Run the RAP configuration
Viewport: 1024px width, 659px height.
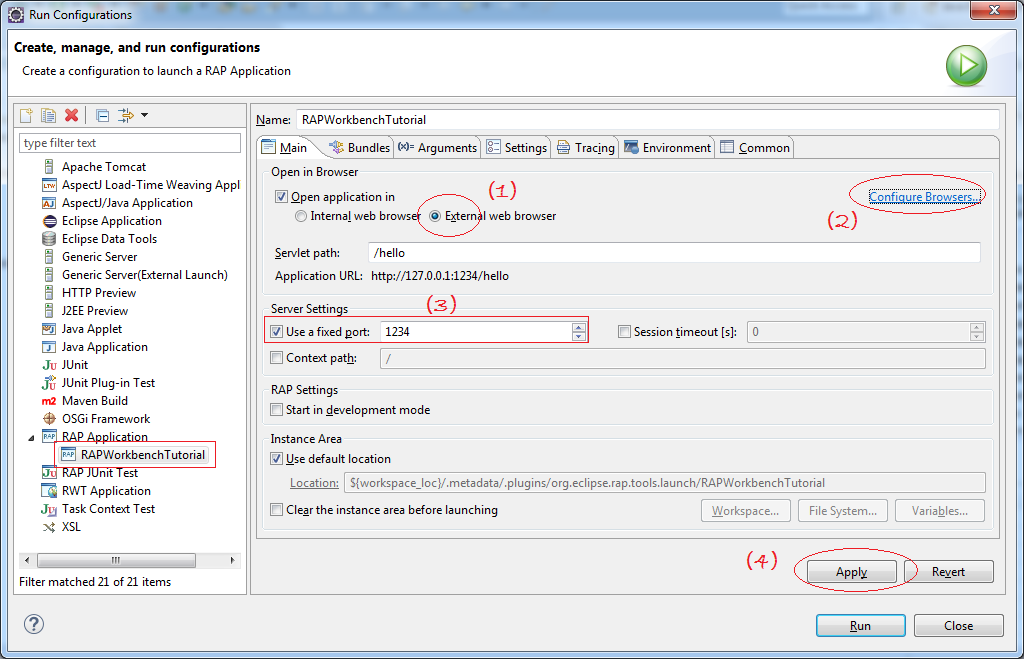pyautogui.click(x=860, y=626)
